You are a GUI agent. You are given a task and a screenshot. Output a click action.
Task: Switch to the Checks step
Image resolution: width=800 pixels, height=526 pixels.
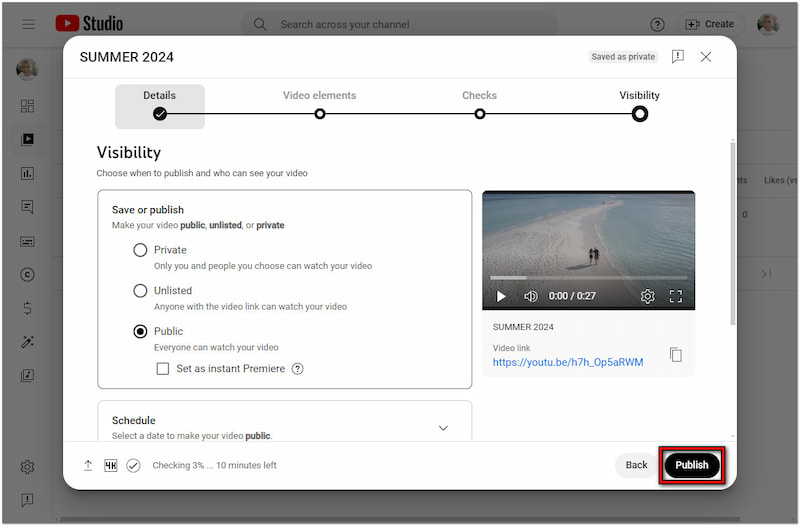[x=479, y=113]
